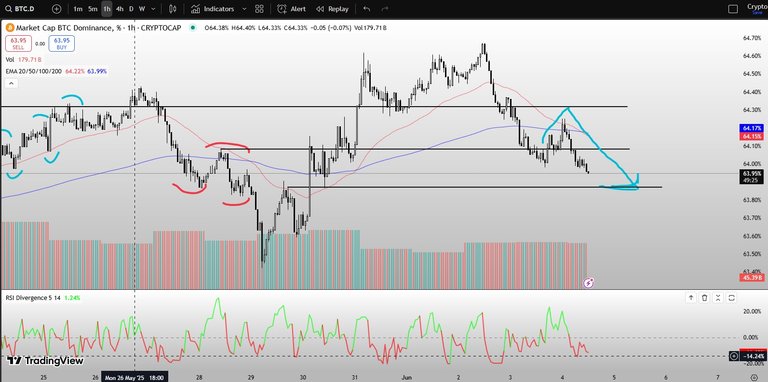768x382 pixels.
Task: Start bar Replay mode
Action: coord(332,9)
